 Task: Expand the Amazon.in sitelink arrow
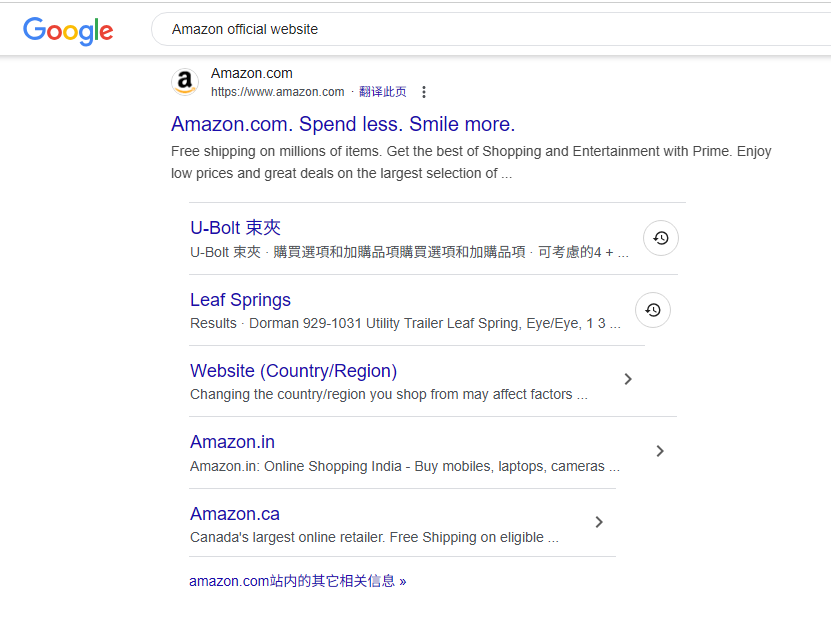click(660, 451)
